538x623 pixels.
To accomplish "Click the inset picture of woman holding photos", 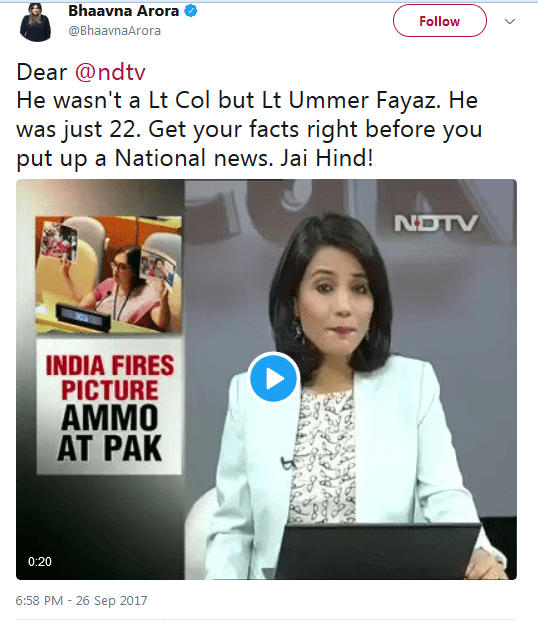I will pos(108,275).
